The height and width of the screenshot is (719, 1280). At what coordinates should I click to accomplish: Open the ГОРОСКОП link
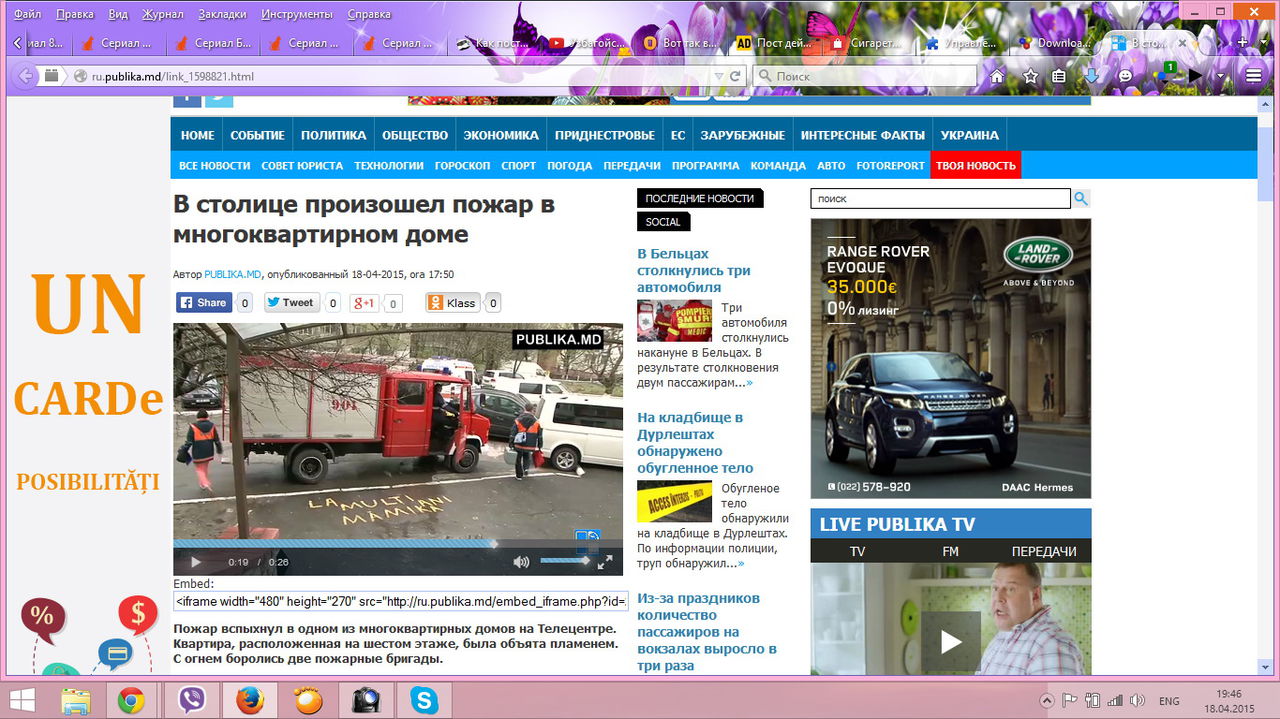463,166
